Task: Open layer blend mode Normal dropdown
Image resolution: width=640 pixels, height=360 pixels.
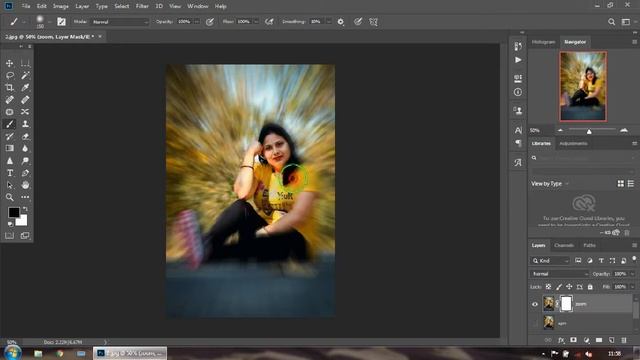Action: coord(559,274)
